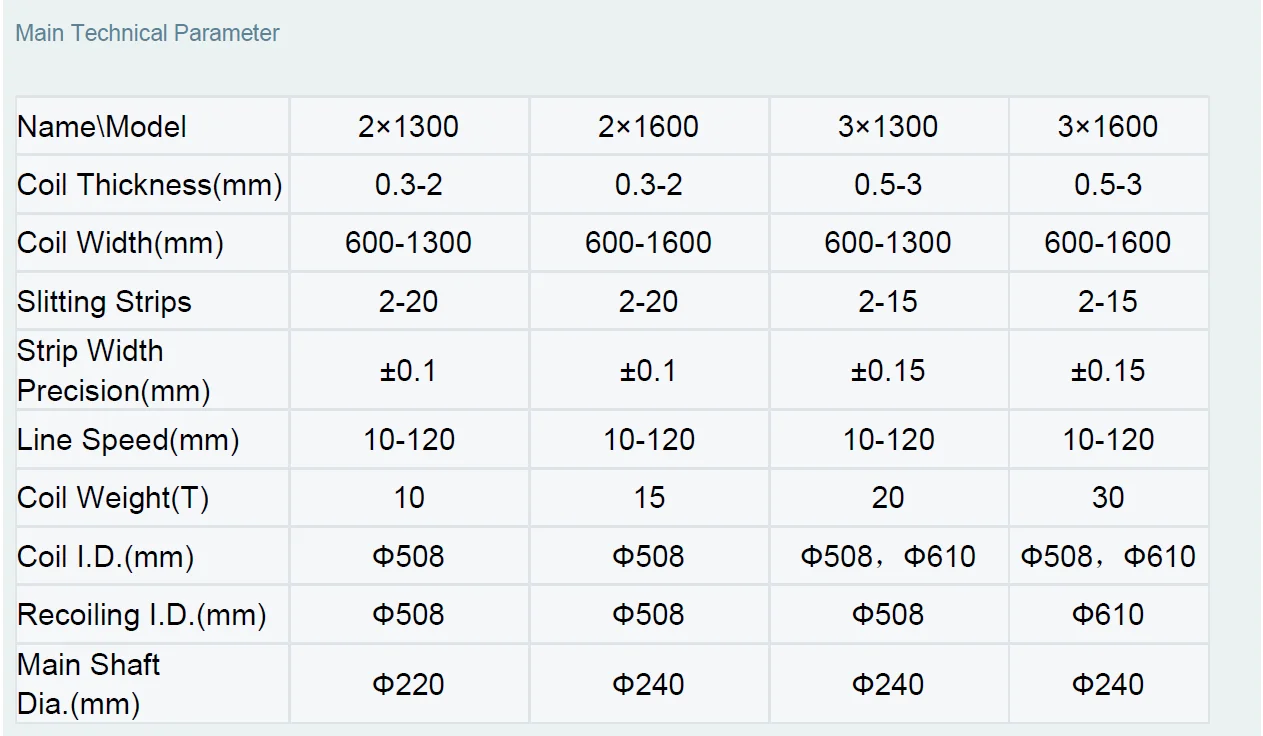Viewport: 1263px width, 736px height.
Task: Click the Line Speed(mm) row label
Action: 128,440
